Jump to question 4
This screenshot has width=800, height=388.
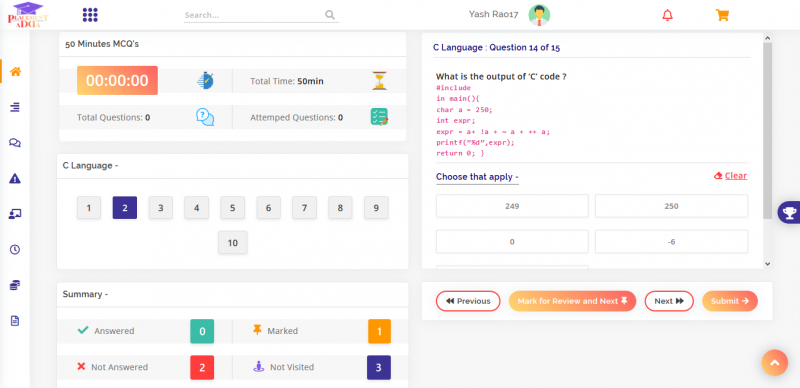click(196, 208)
